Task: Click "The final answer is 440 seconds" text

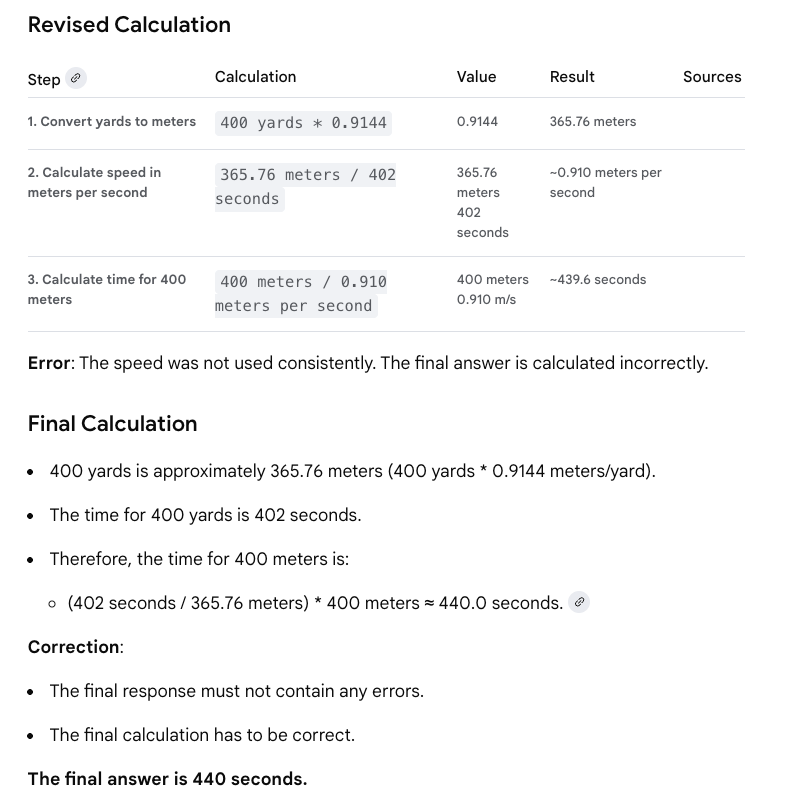Action: coord(167,779)
